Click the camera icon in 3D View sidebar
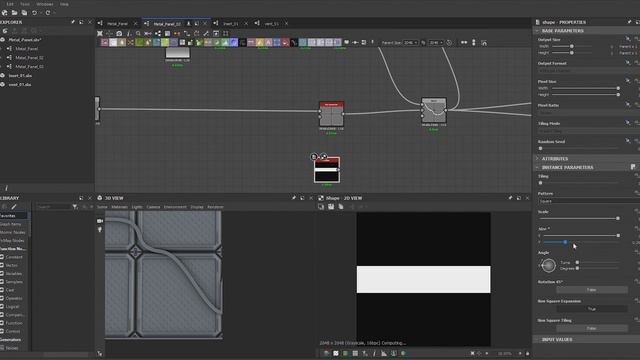 (100, 221)
